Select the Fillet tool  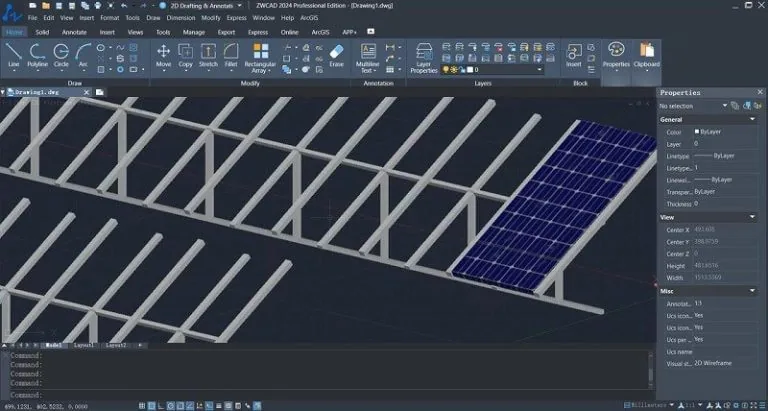231,53
